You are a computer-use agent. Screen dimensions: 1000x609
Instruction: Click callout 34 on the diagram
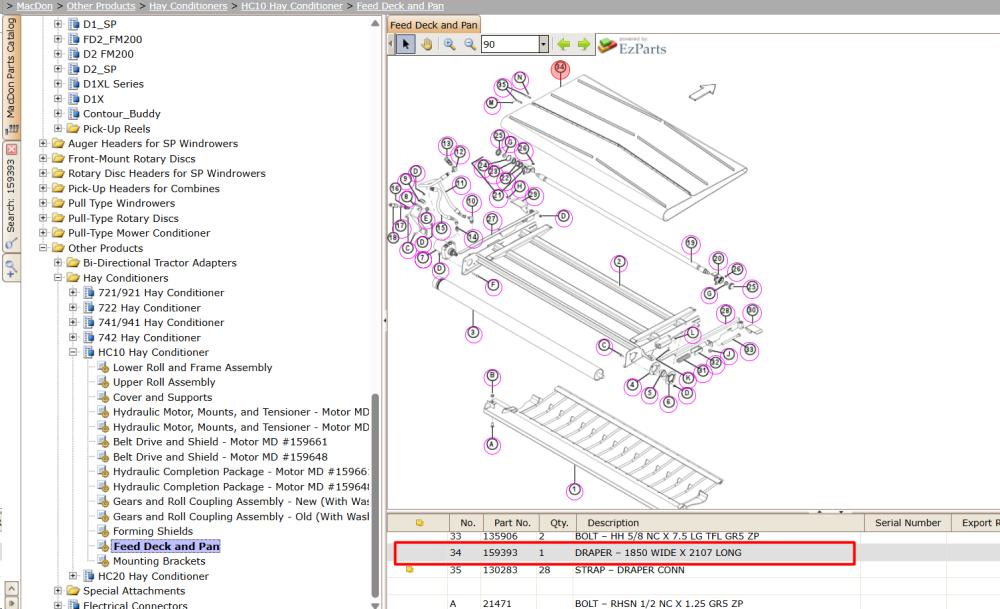(x=560, y=68)
